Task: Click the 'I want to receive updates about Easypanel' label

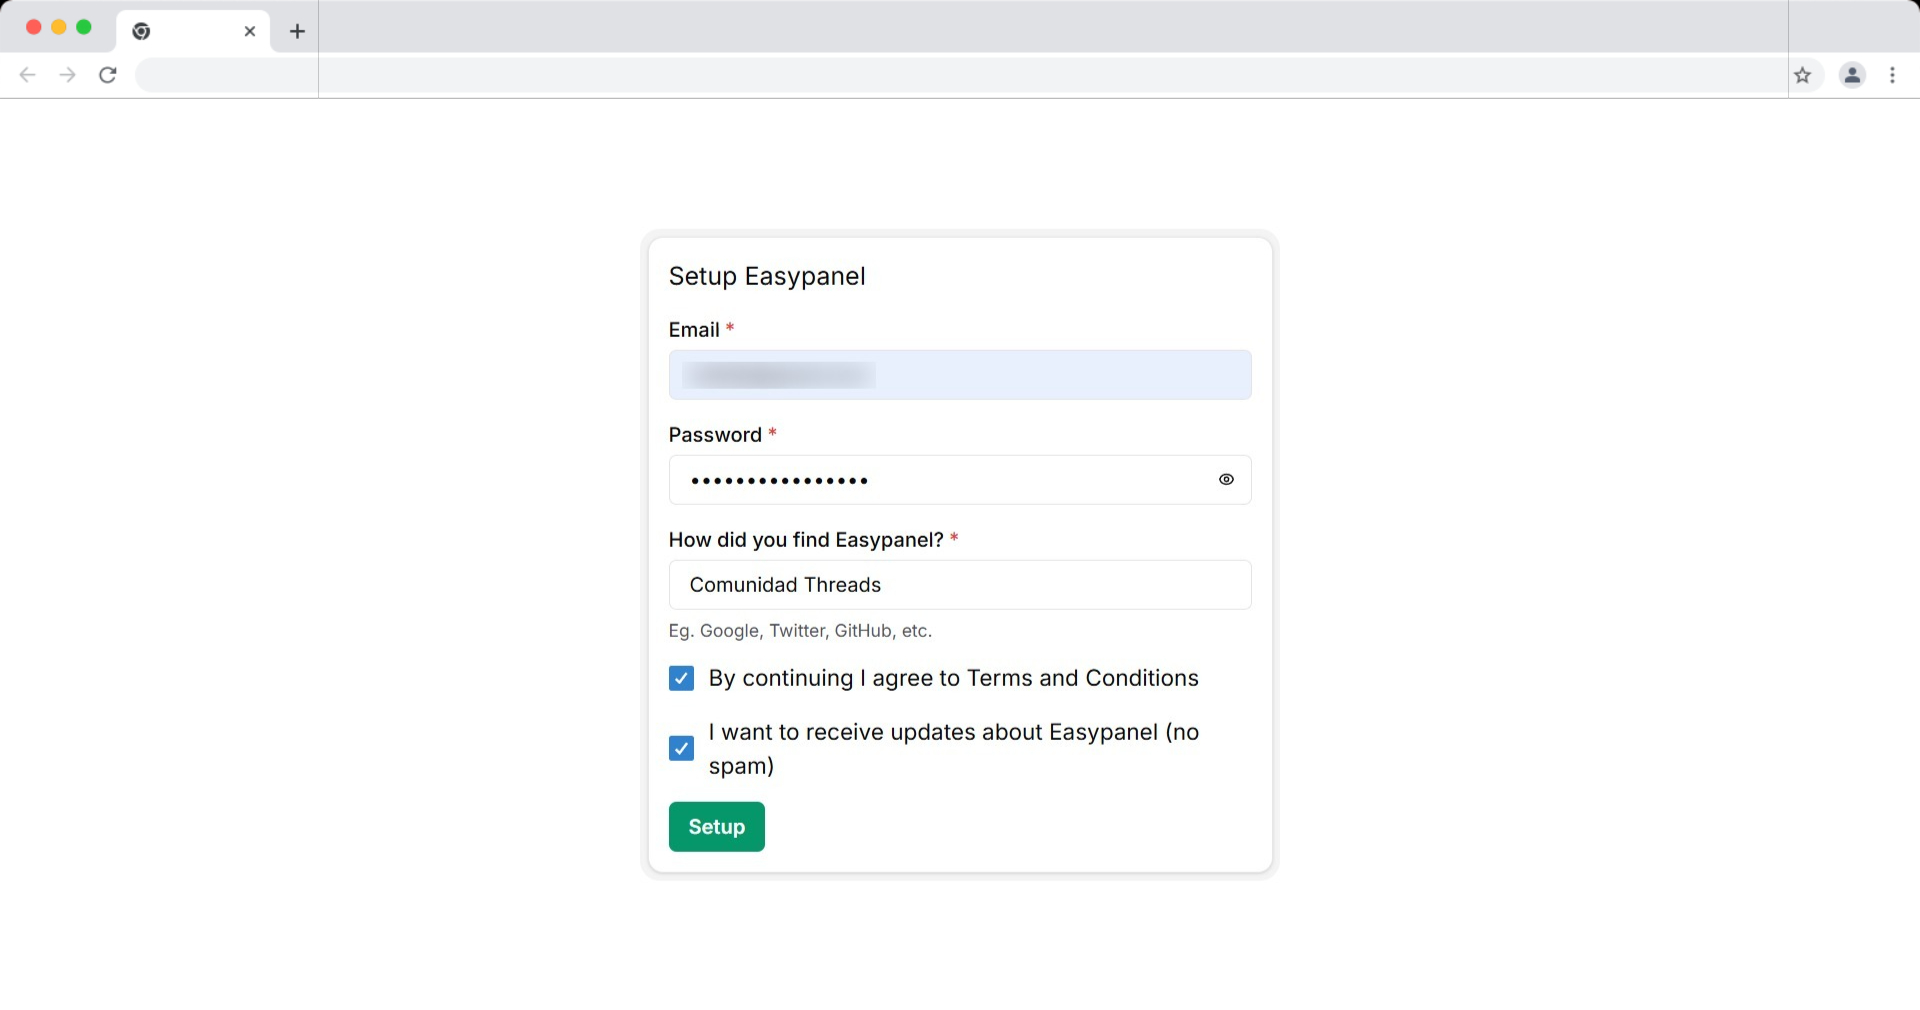Action: coord(954,749)
